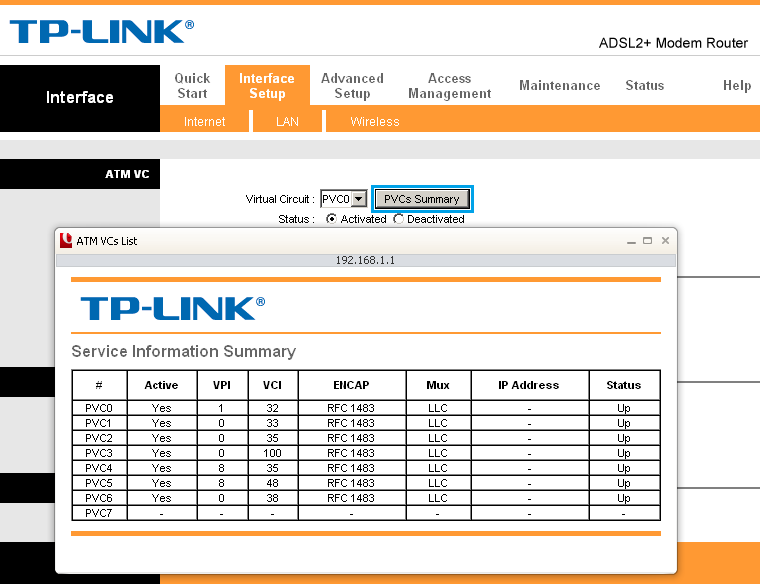
Task: Click the VCI column header
Action: [272, 385]
